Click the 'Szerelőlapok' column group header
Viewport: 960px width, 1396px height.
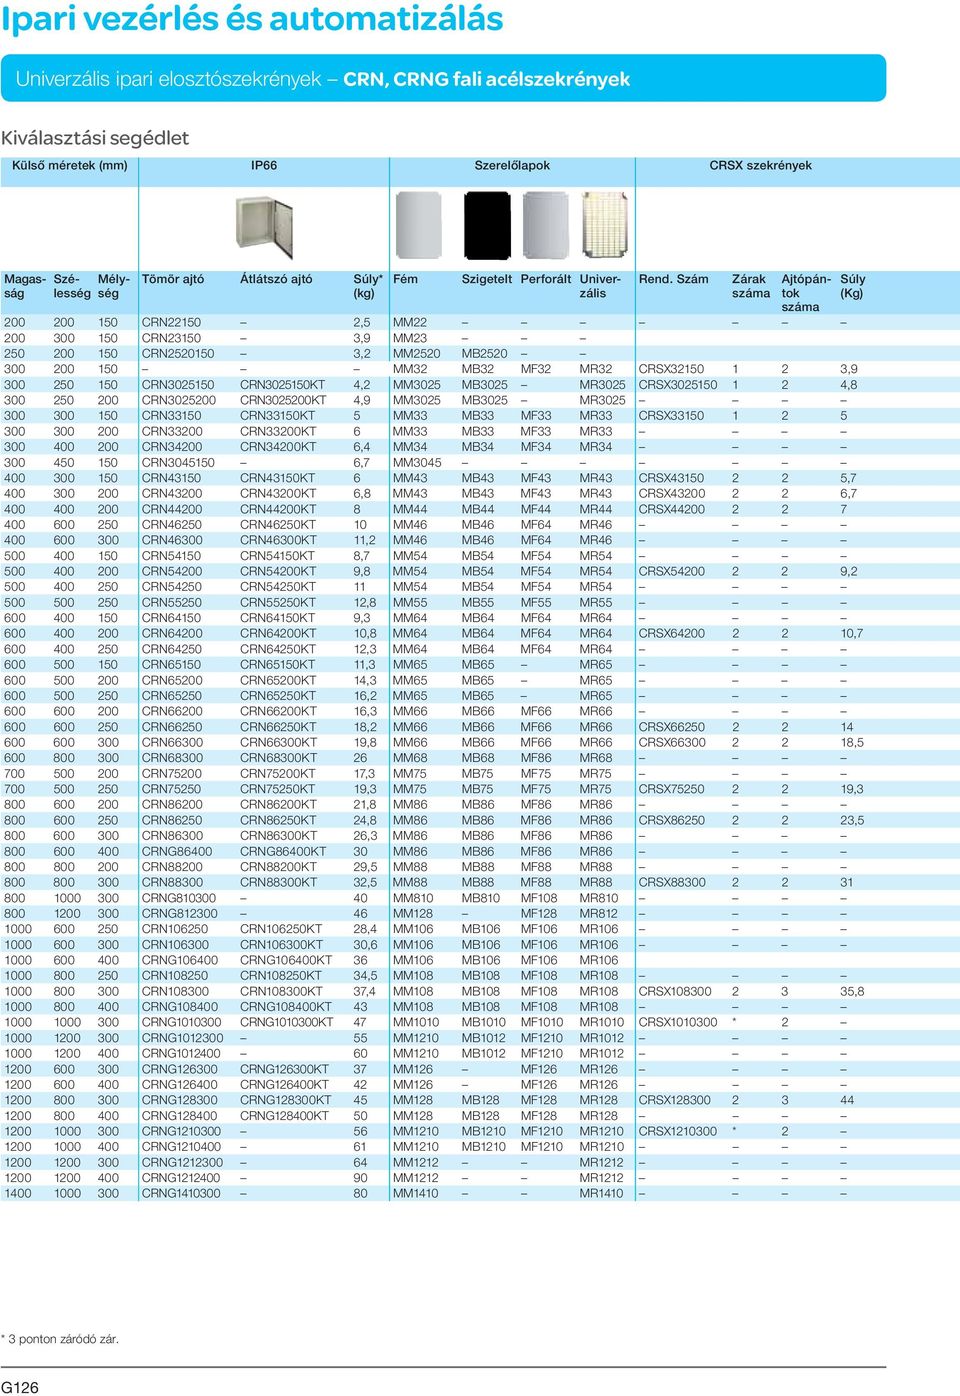[512, 165]
